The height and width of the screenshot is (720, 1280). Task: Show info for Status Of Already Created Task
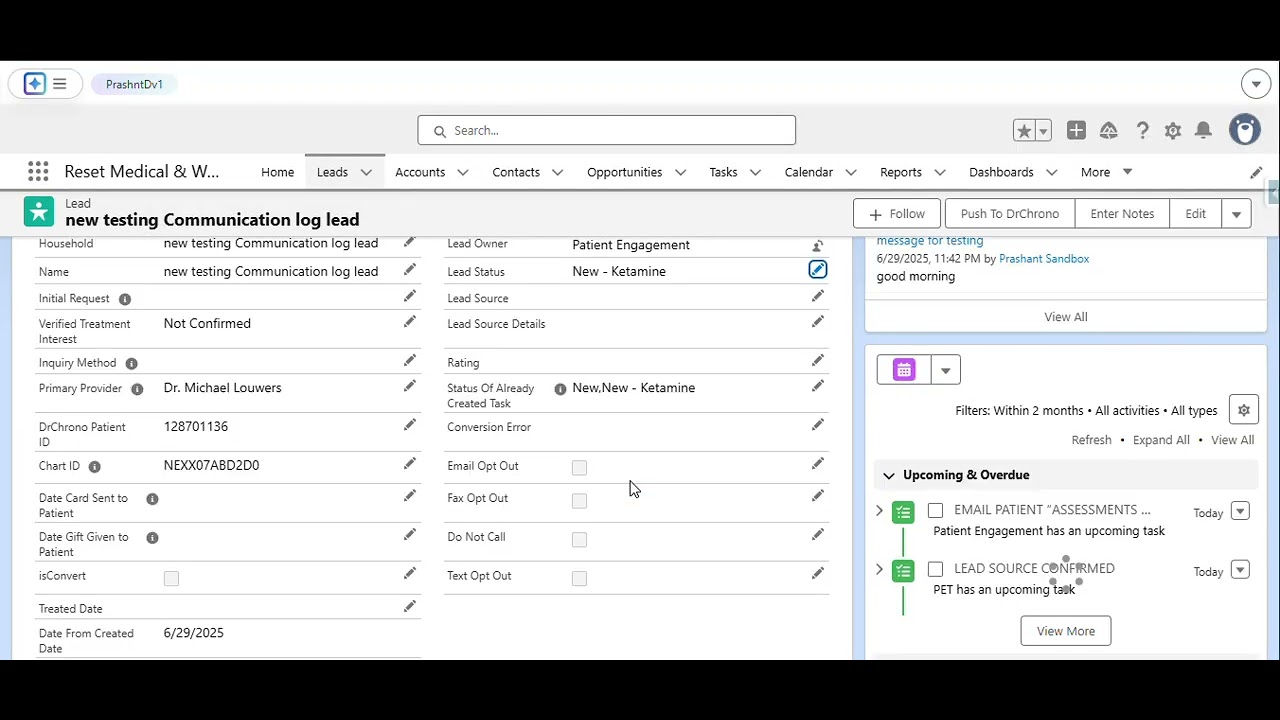click(560, 389)
